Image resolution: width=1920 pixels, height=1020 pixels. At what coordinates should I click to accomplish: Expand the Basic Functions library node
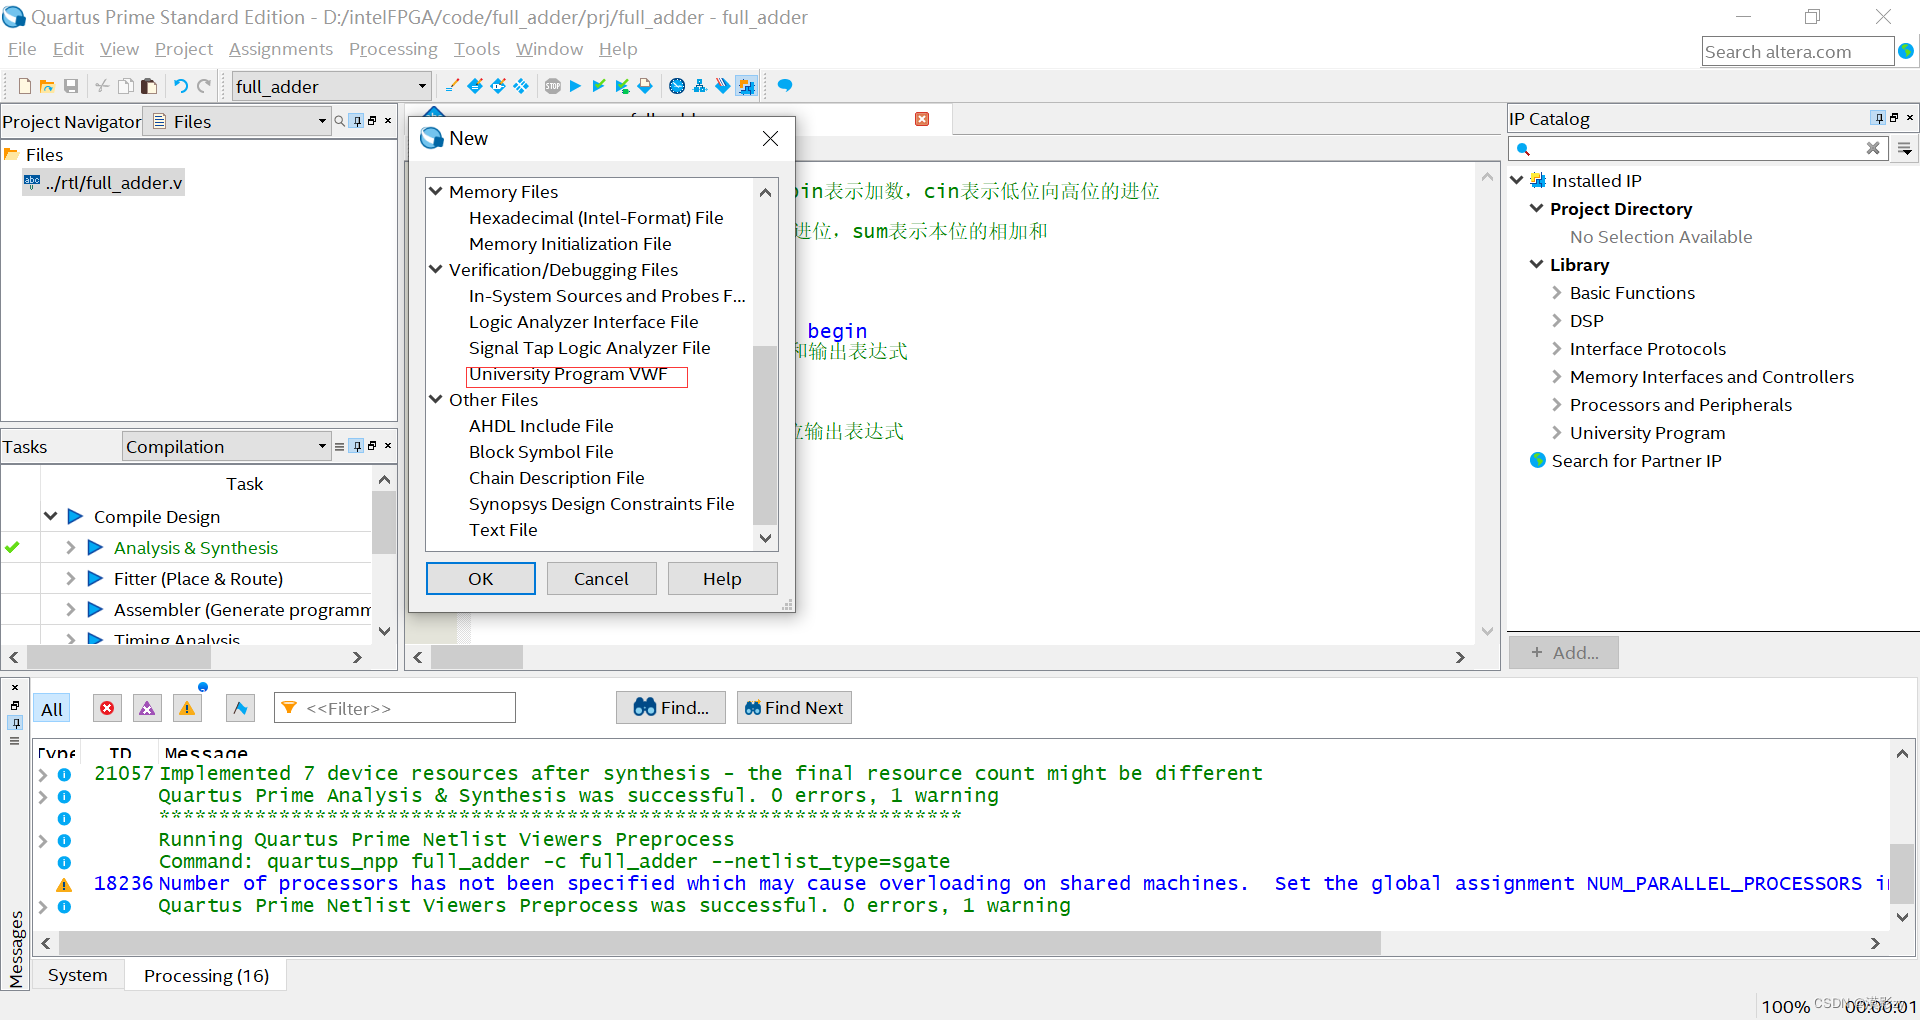1556,293
